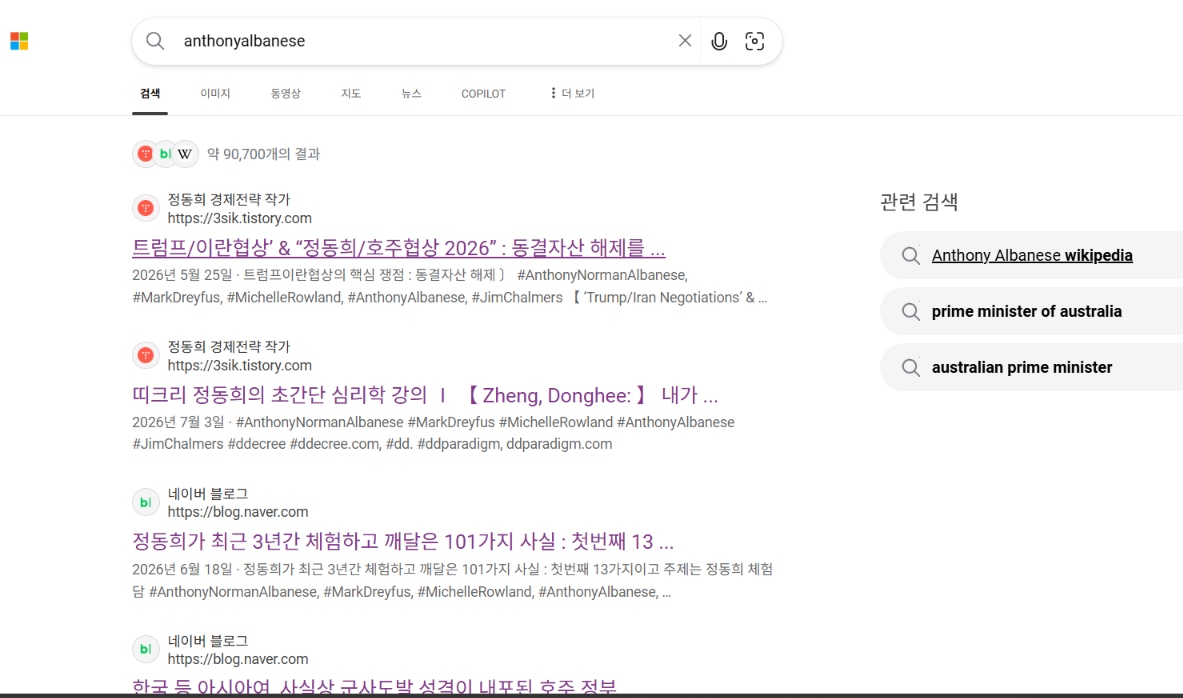Open the 한국 등 아시아여 result title link

click(x=374, y=686)
